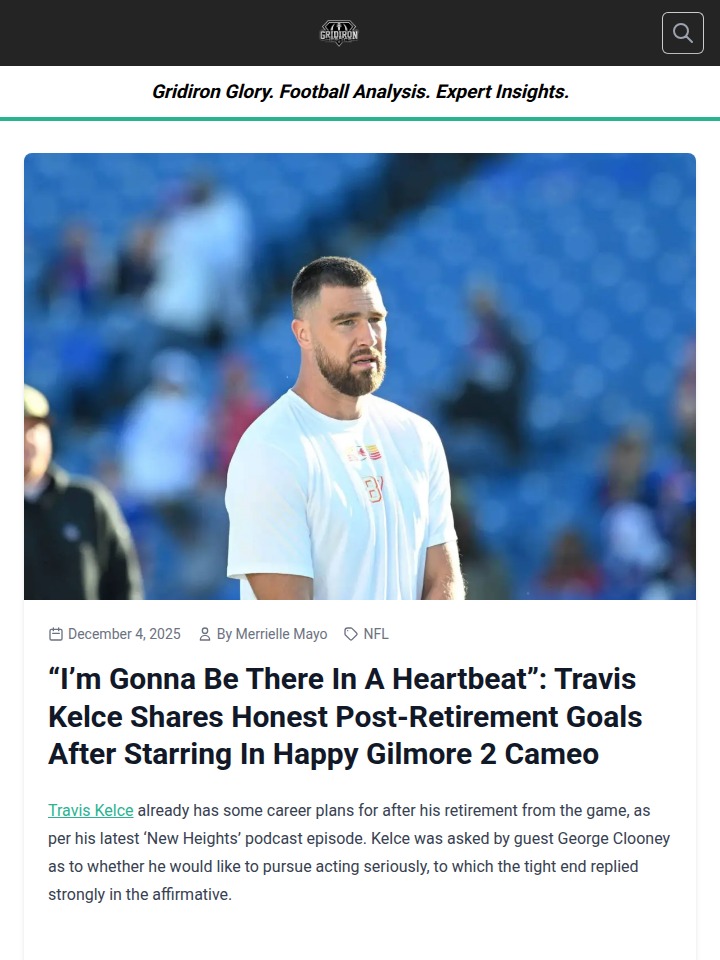Follow the green Travis Kelce hyperlink
The width and height of the screenshot is (720, 960).
coord(91,810)
